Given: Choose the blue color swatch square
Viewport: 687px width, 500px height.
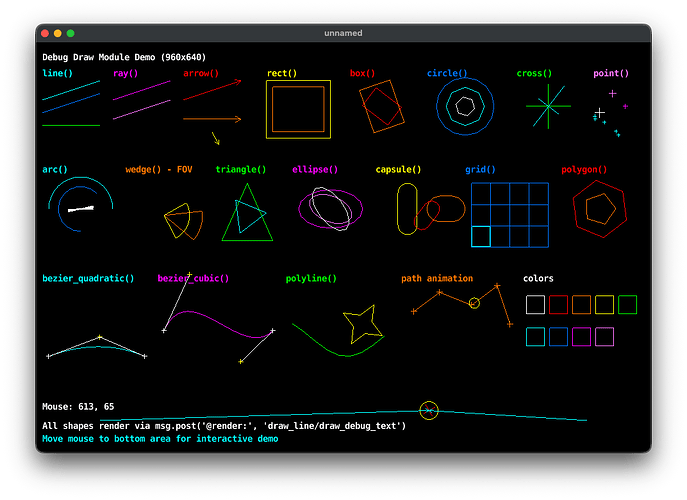Looking at the screenshot, I should (x=558, y=337).
